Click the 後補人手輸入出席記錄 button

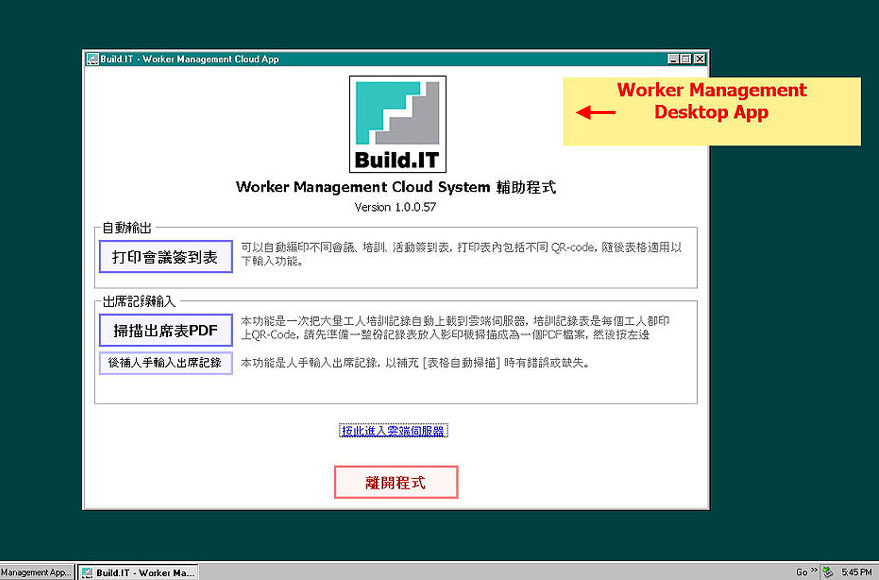(165, 363)
